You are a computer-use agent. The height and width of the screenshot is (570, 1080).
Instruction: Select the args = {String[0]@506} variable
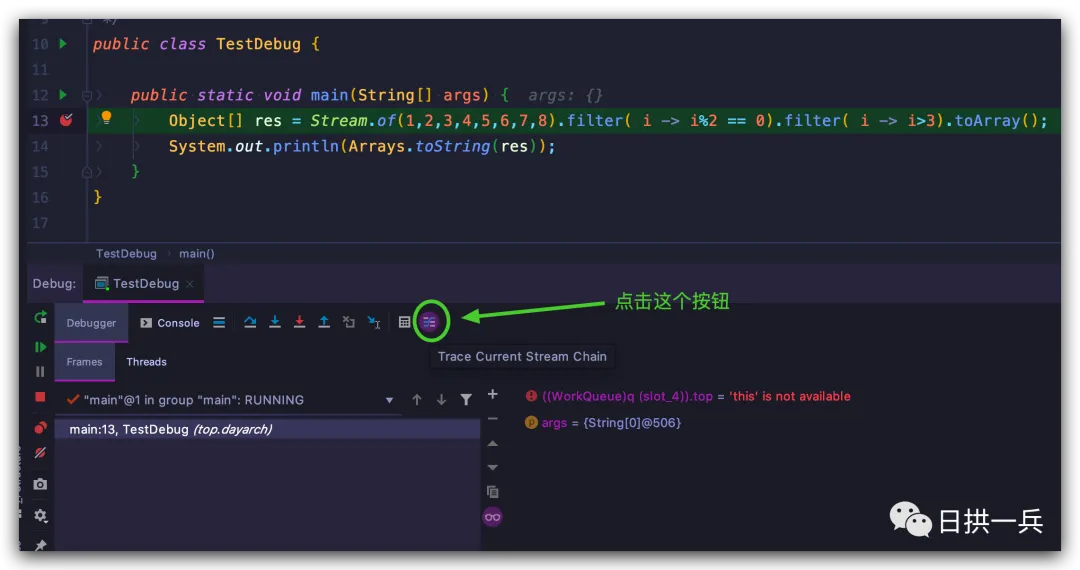603,423
